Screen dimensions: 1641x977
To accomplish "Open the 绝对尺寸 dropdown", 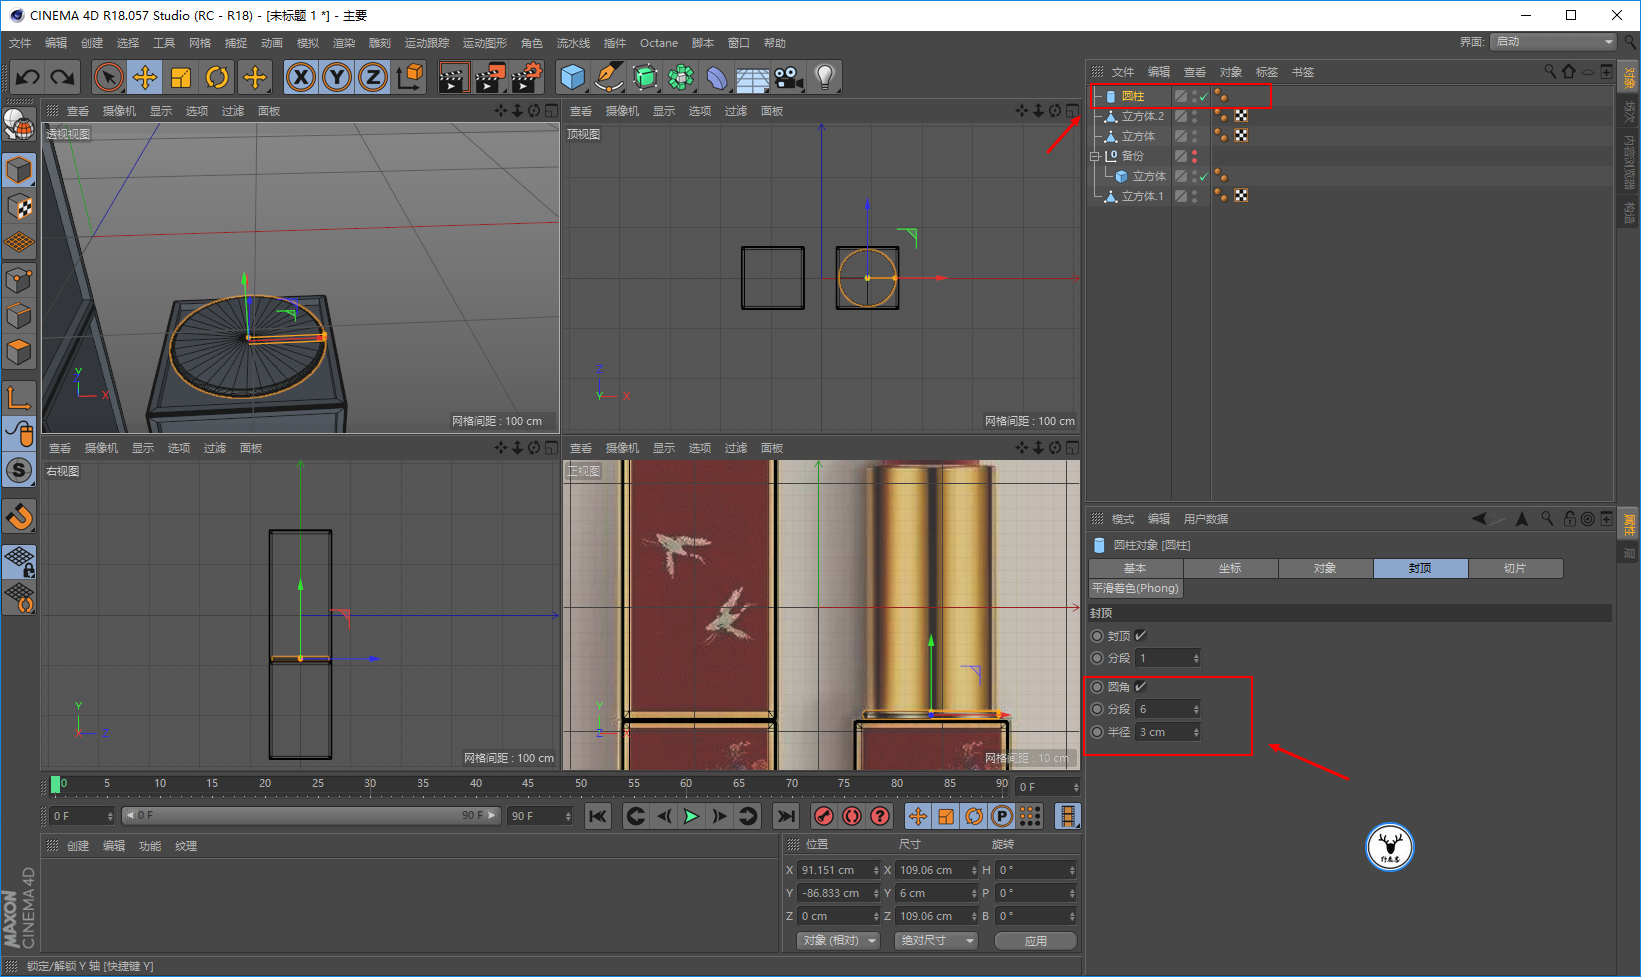I will pyautogui.click(x=937, y=941).
